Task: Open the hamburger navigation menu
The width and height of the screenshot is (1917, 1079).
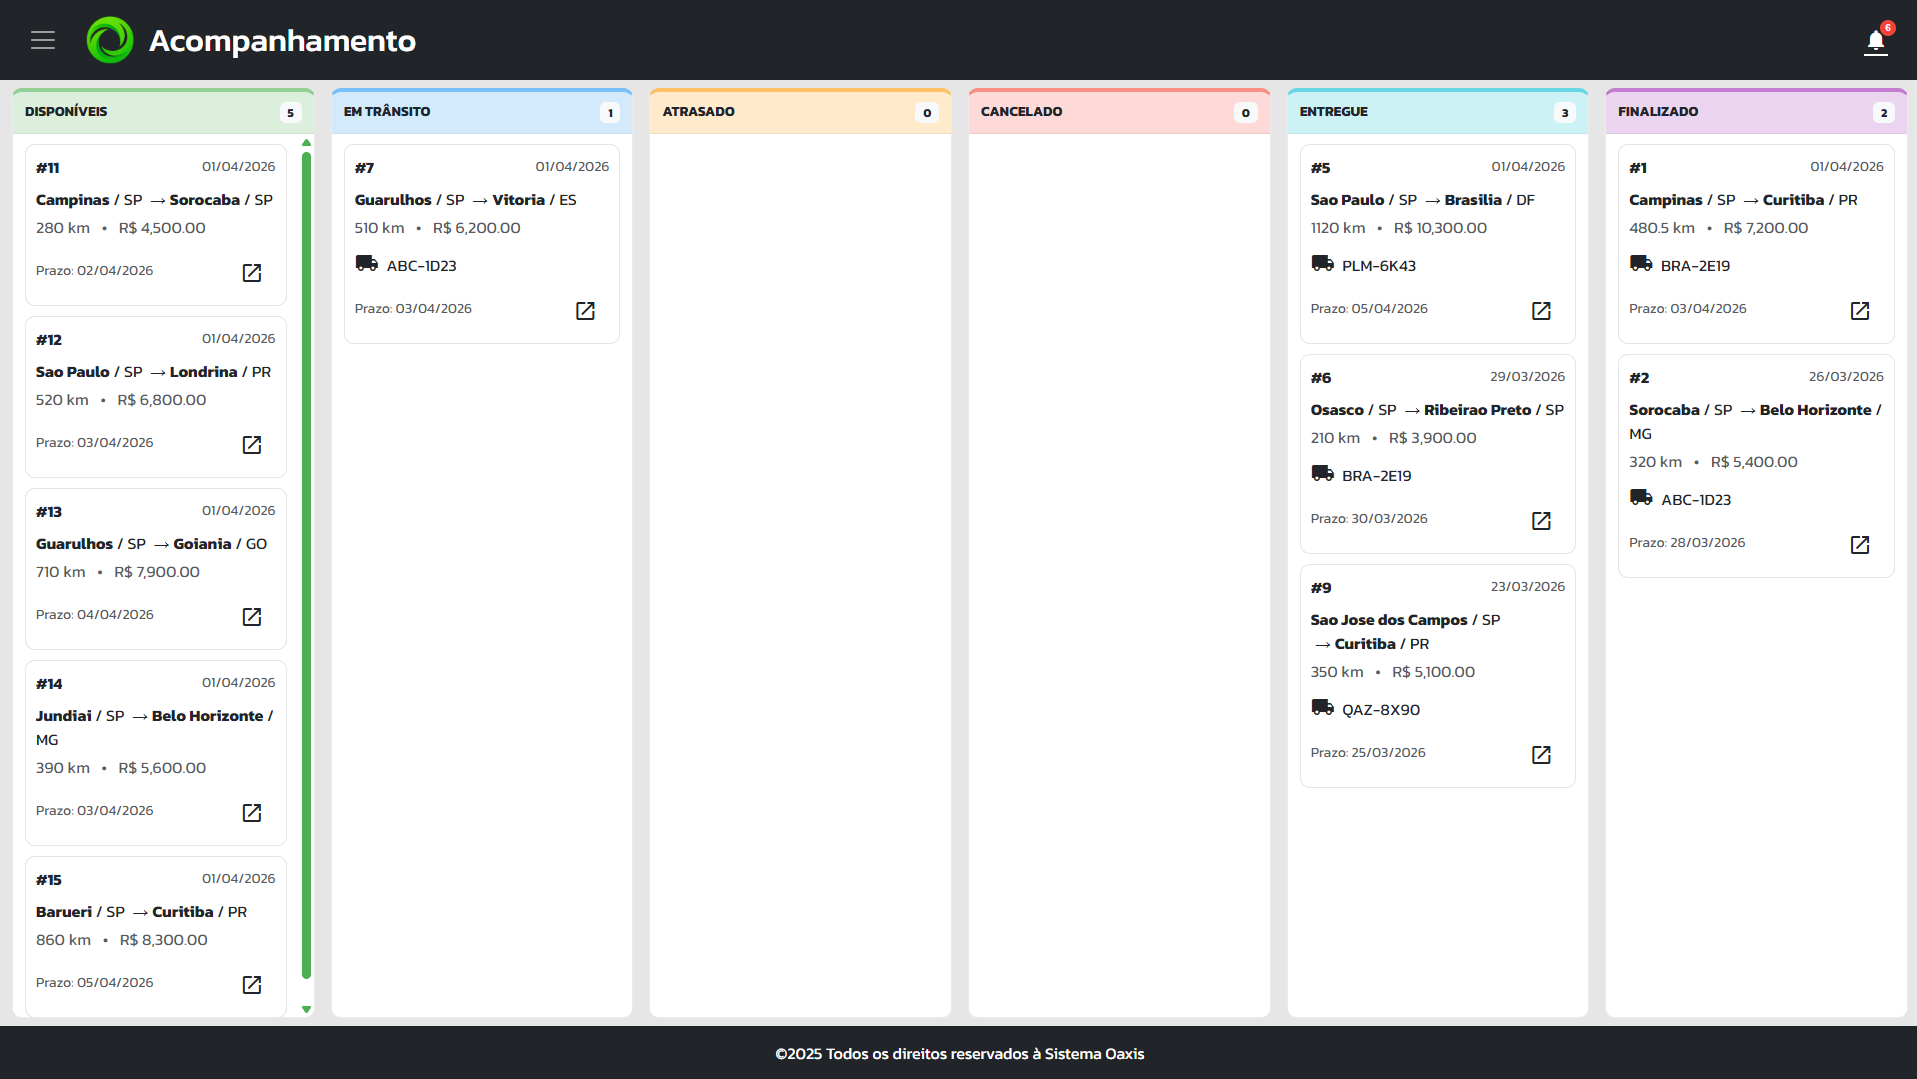Action: (x=42, y=40)
